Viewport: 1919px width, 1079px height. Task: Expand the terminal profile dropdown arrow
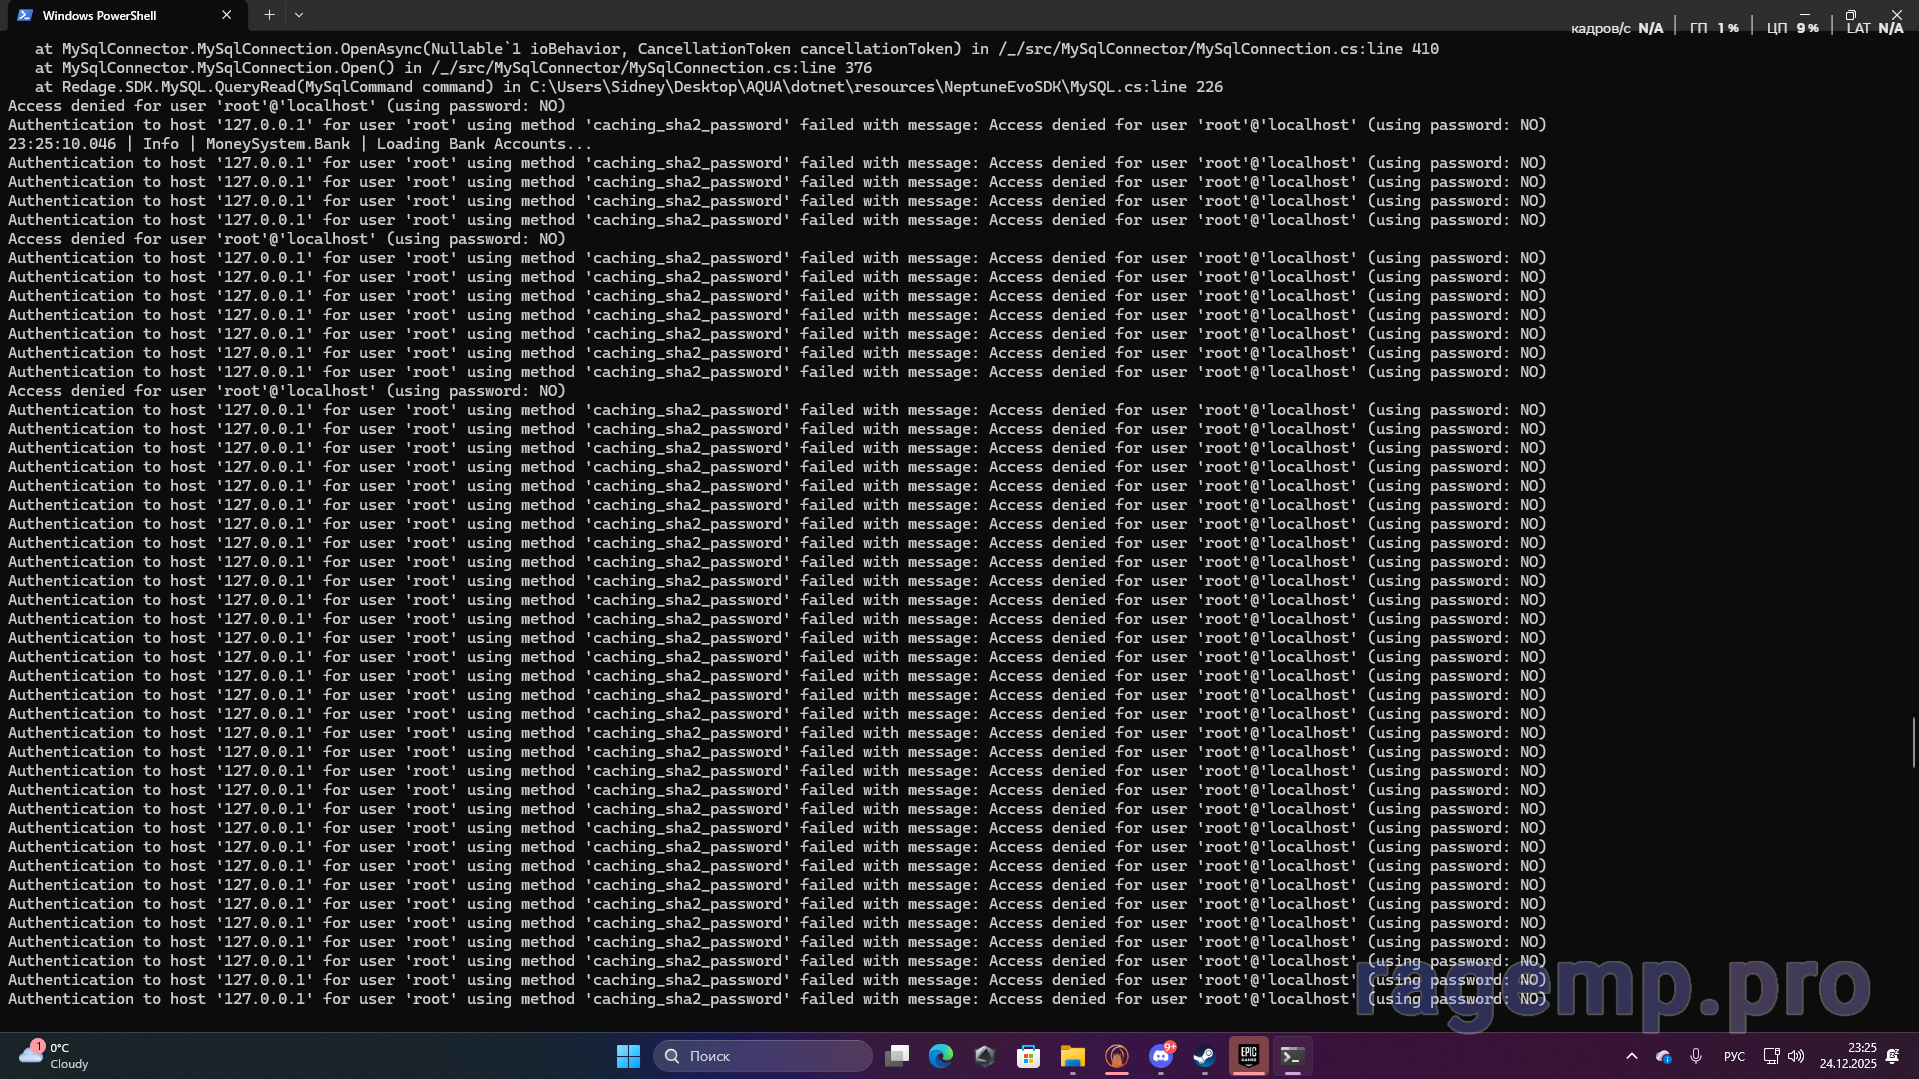pyautogui.click(x=299, y=15)
